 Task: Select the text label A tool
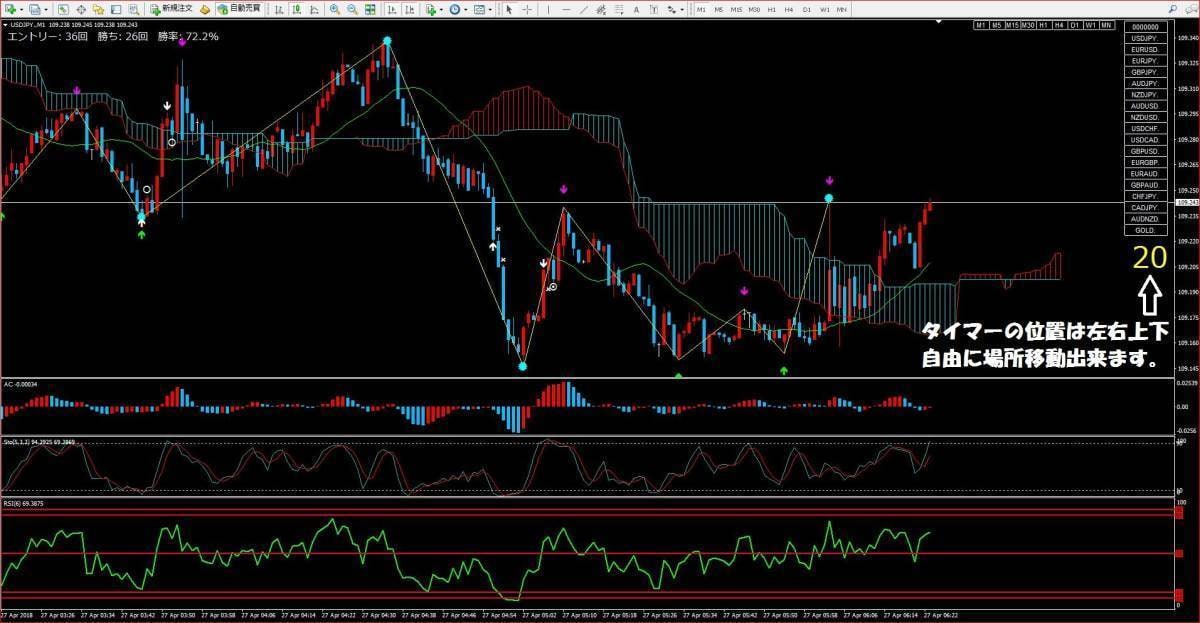636,9
